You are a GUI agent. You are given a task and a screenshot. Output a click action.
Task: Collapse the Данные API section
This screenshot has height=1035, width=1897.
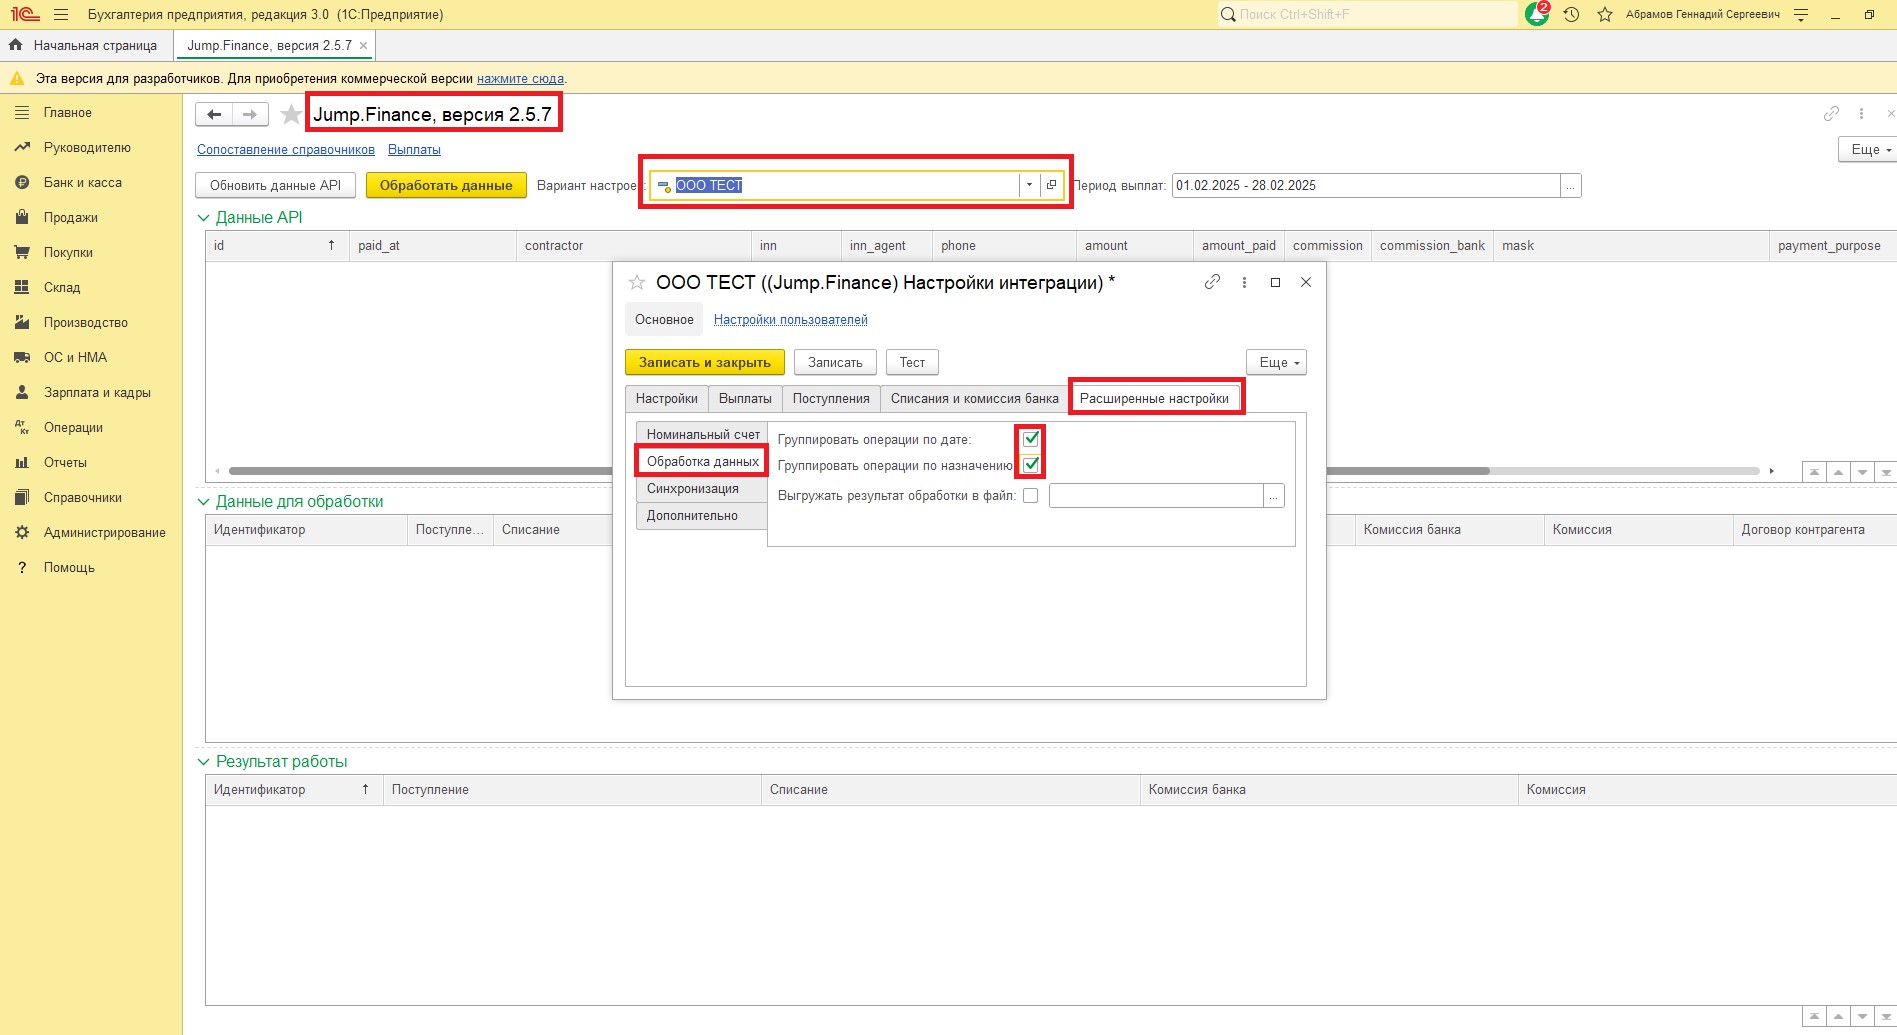[204, 218]
